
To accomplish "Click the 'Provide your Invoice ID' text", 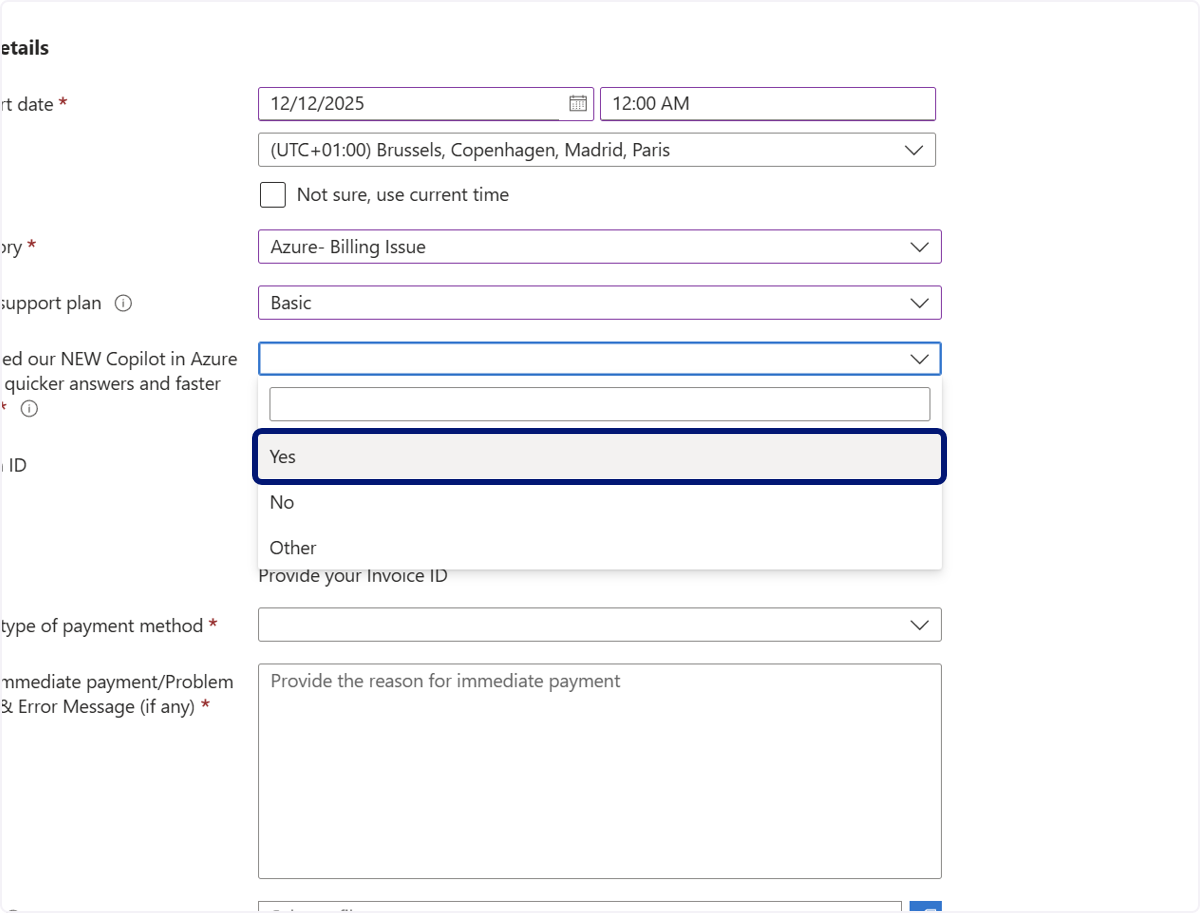I will click(x=353, y=576).
